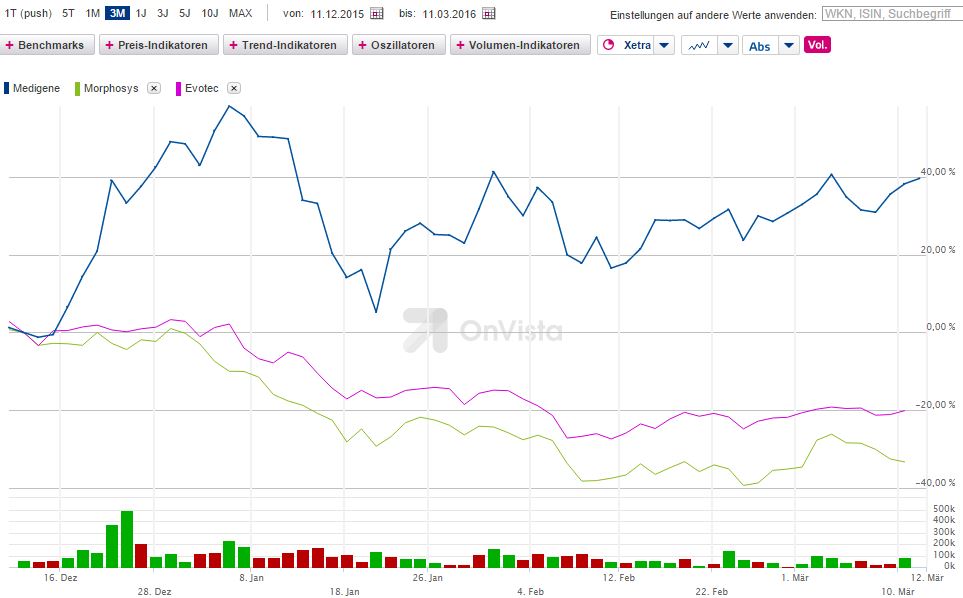Select the 3M timeframe
963x598 pixels.
coord(117,13)
